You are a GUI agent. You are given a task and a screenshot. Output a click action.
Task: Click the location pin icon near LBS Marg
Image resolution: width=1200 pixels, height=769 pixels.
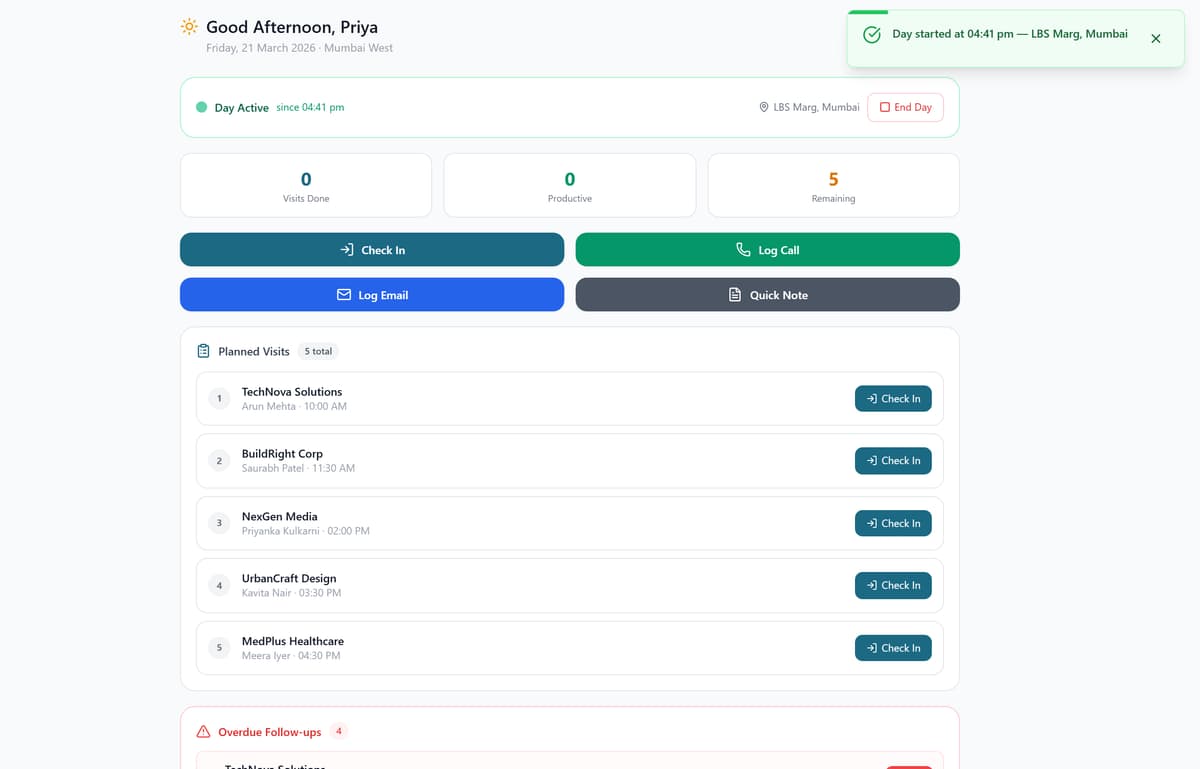[764, 107]
